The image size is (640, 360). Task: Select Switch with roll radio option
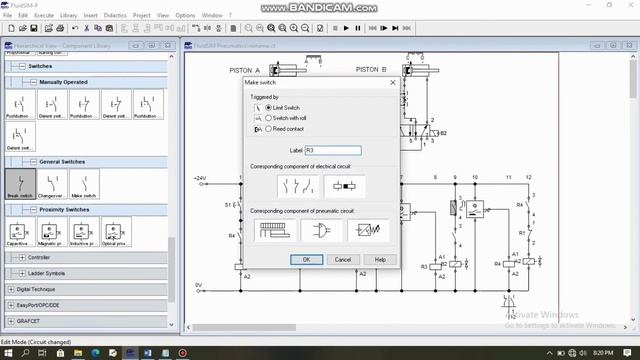pyautogui.click(x=268, y=118)
